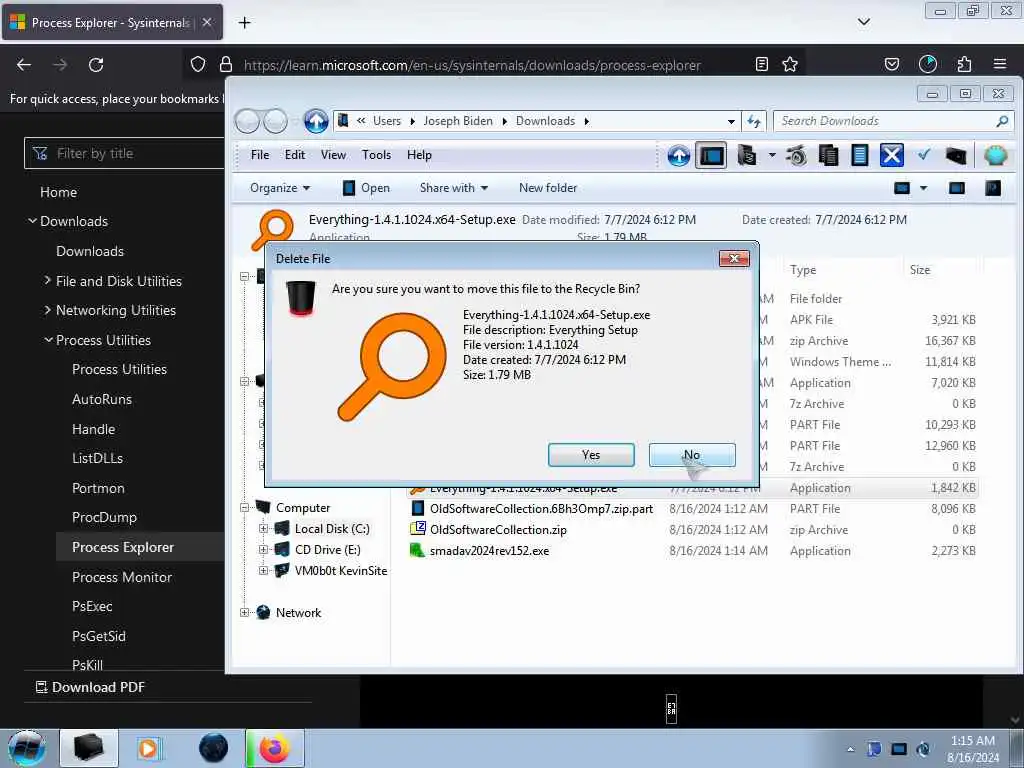Click the Cut scissors toolbar icon
Screen dimensions: 1024x768
pyautogui.click(x=796, y=155)
